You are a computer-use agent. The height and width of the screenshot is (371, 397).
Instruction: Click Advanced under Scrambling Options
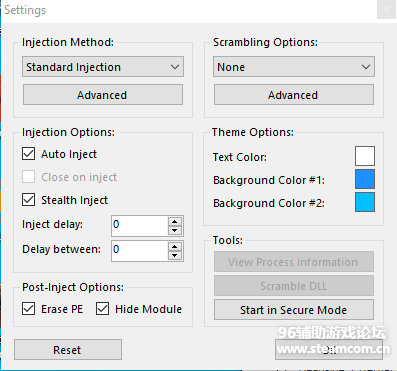[294, 95]
